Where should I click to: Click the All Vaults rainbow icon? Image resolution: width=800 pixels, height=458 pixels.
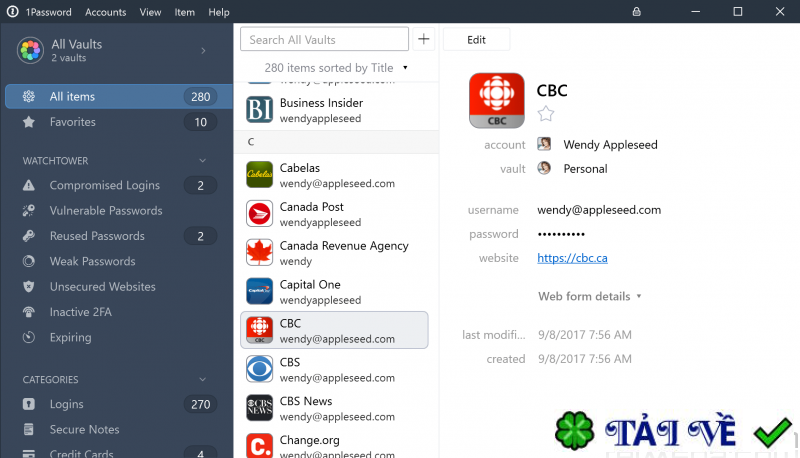coord(30,50)
